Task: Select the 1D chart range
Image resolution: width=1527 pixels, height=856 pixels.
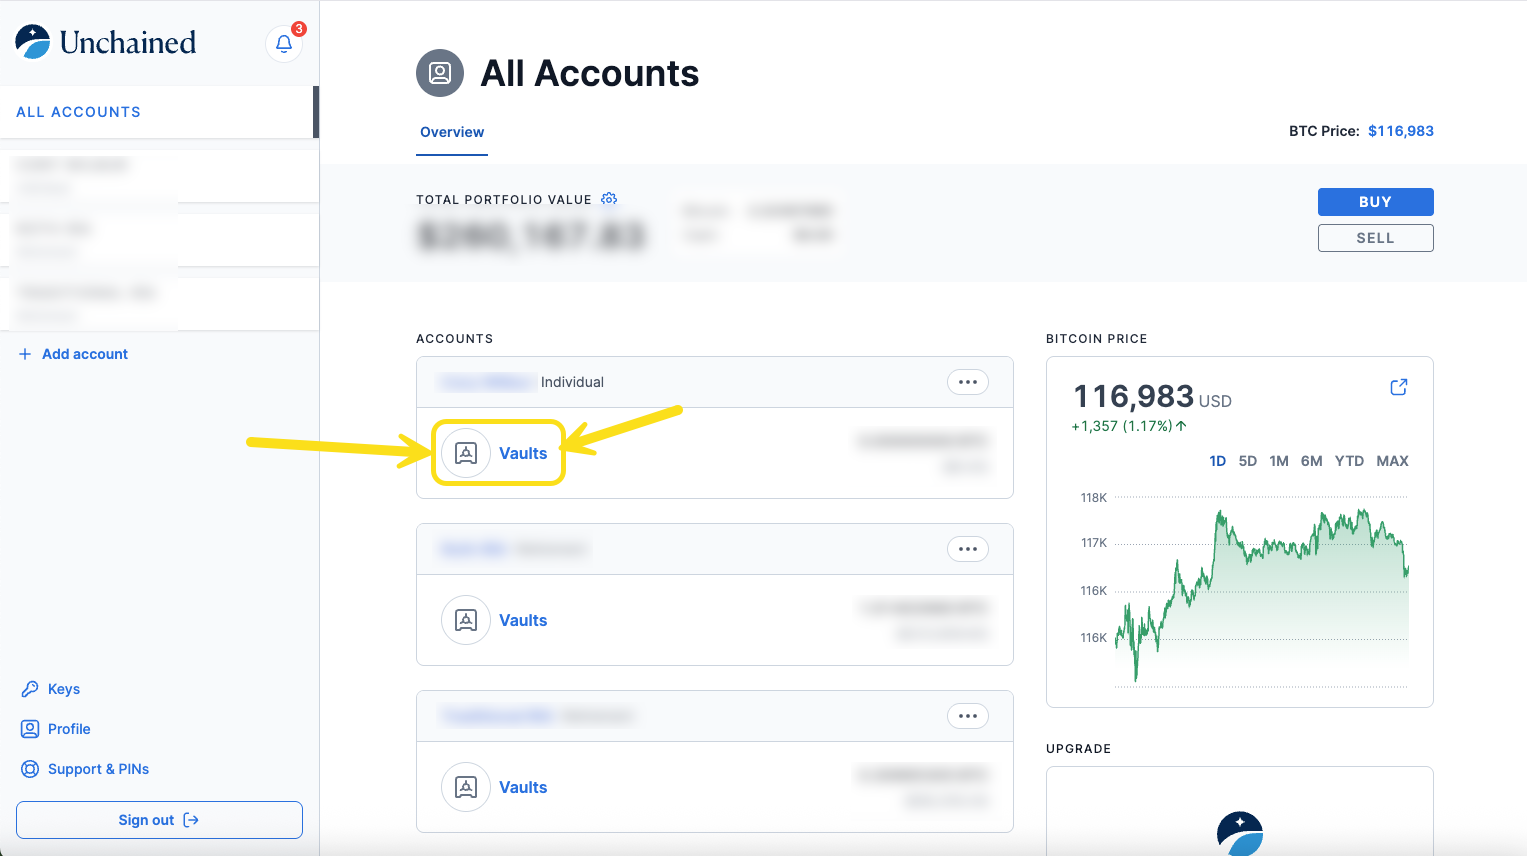Action: pos(1217,461)
